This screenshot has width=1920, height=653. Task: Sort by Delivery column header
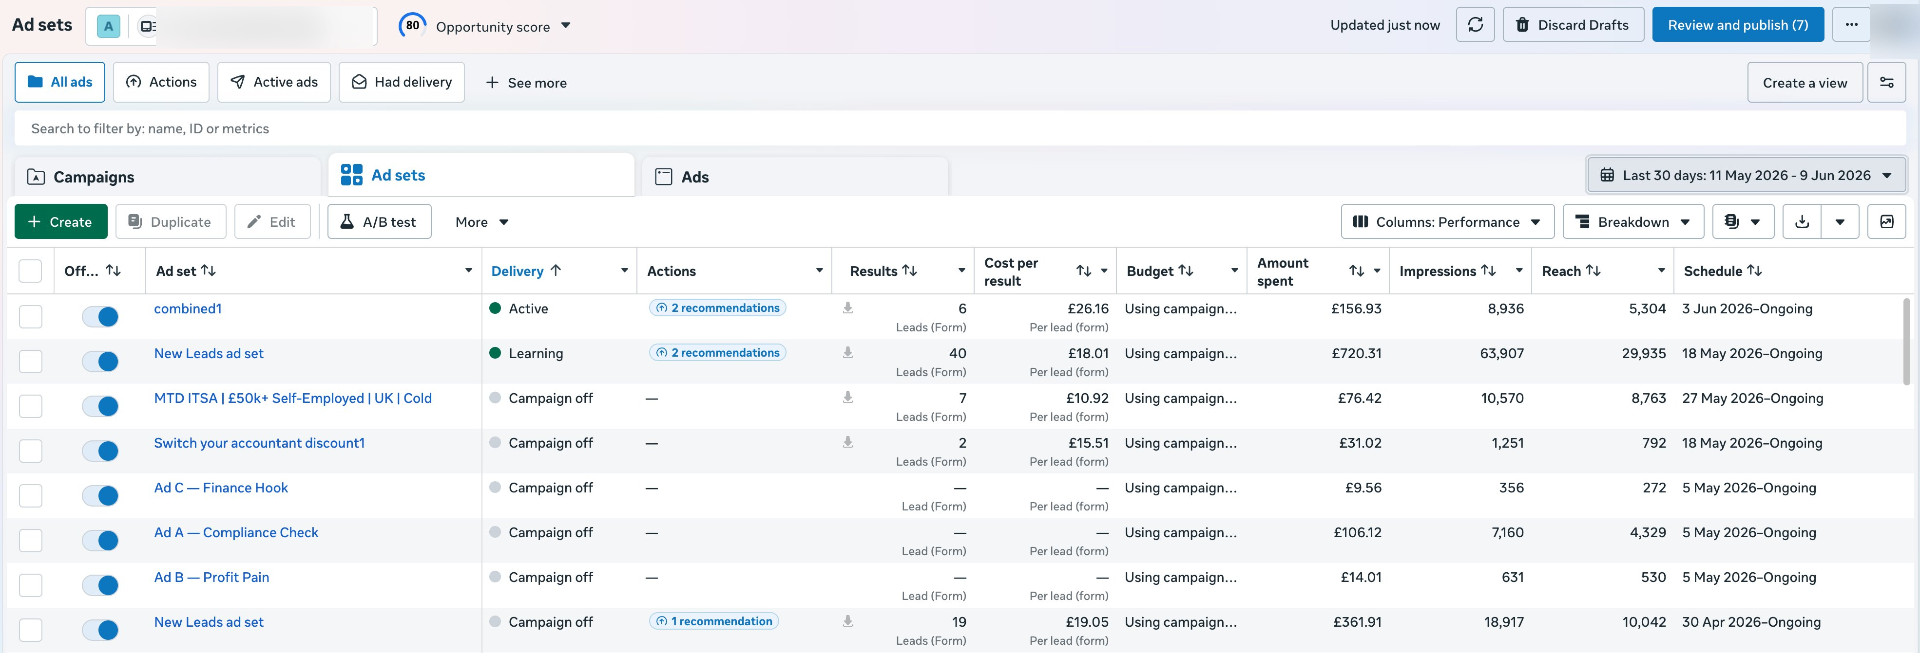(x=526, y=271)
